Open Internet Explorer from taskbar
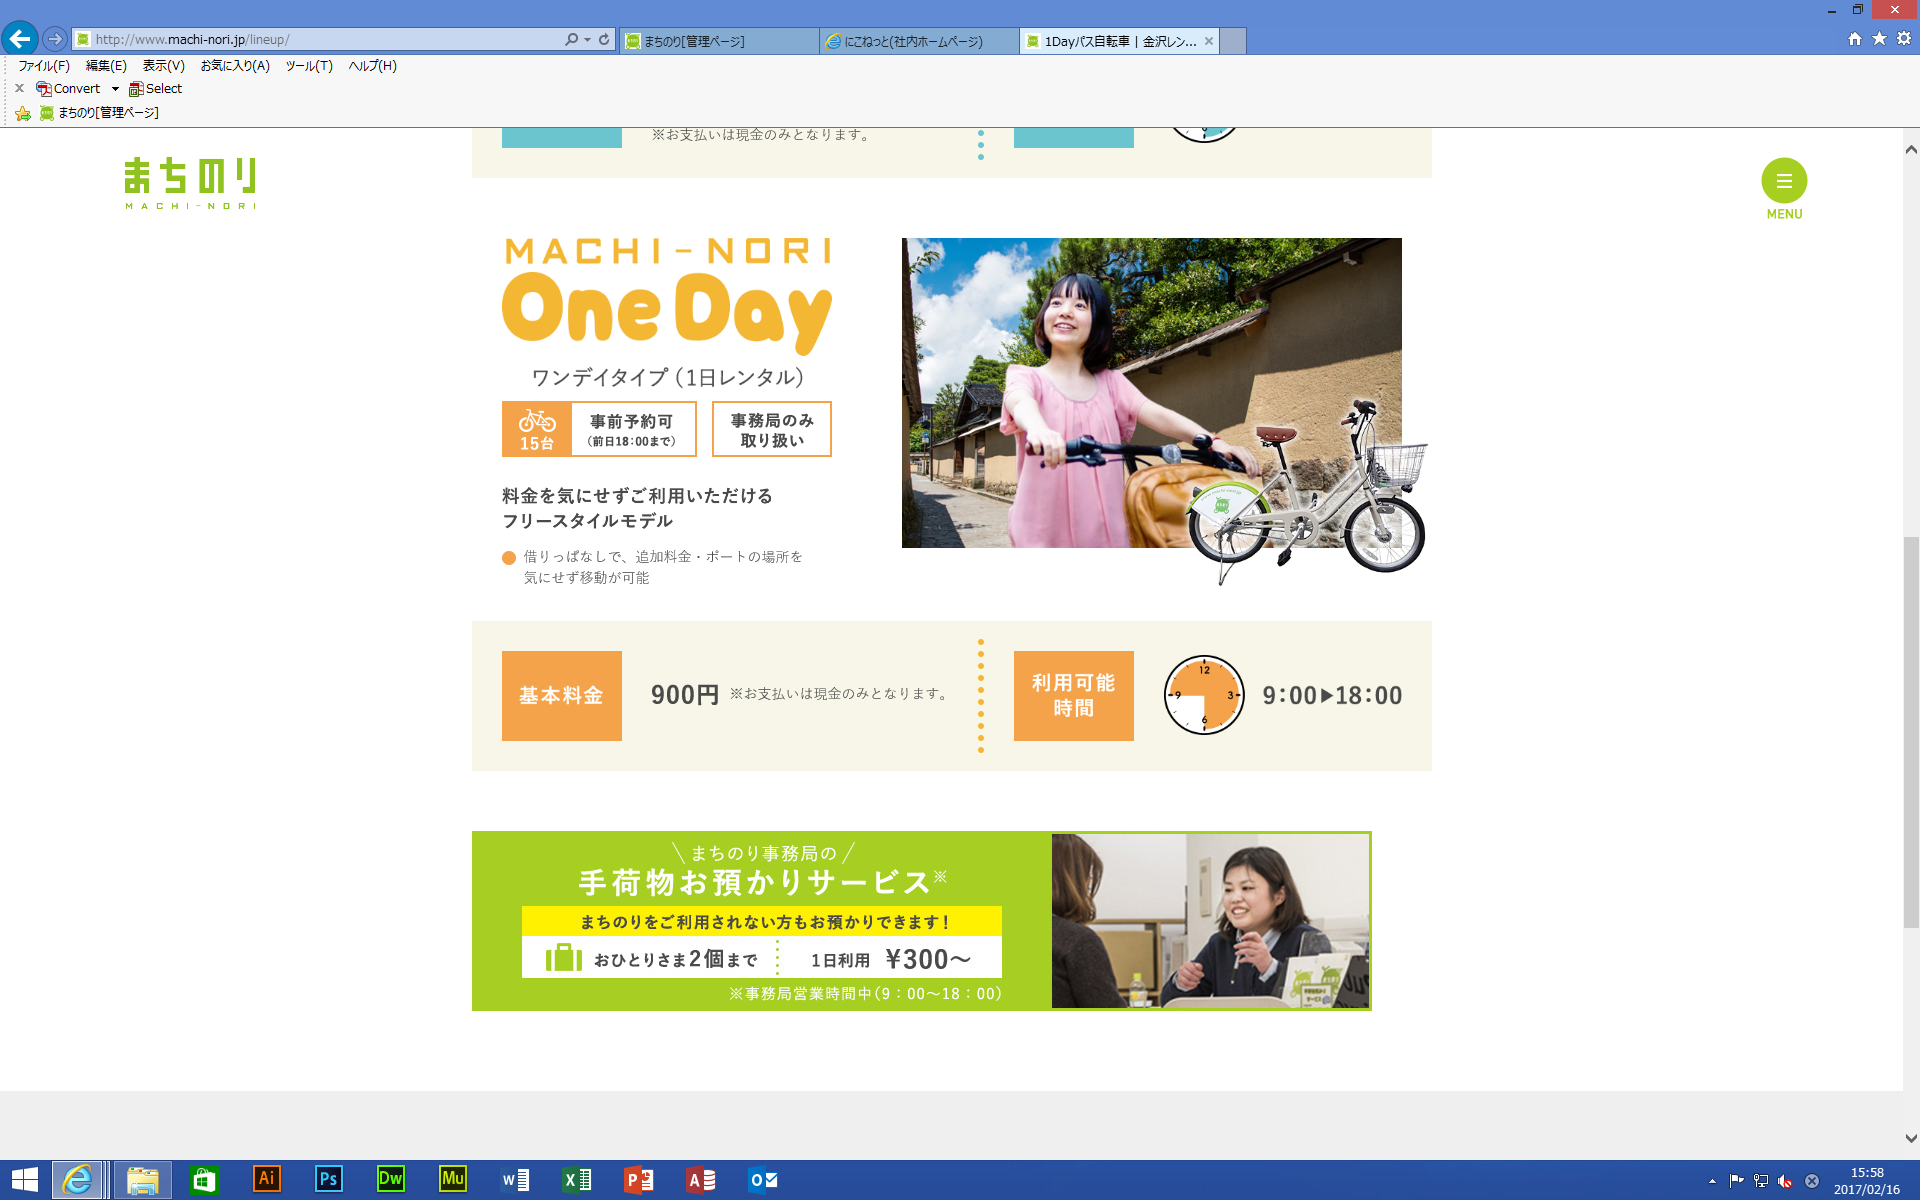Viewport: 1920px width, 1200px height. tap(77, 1180)
